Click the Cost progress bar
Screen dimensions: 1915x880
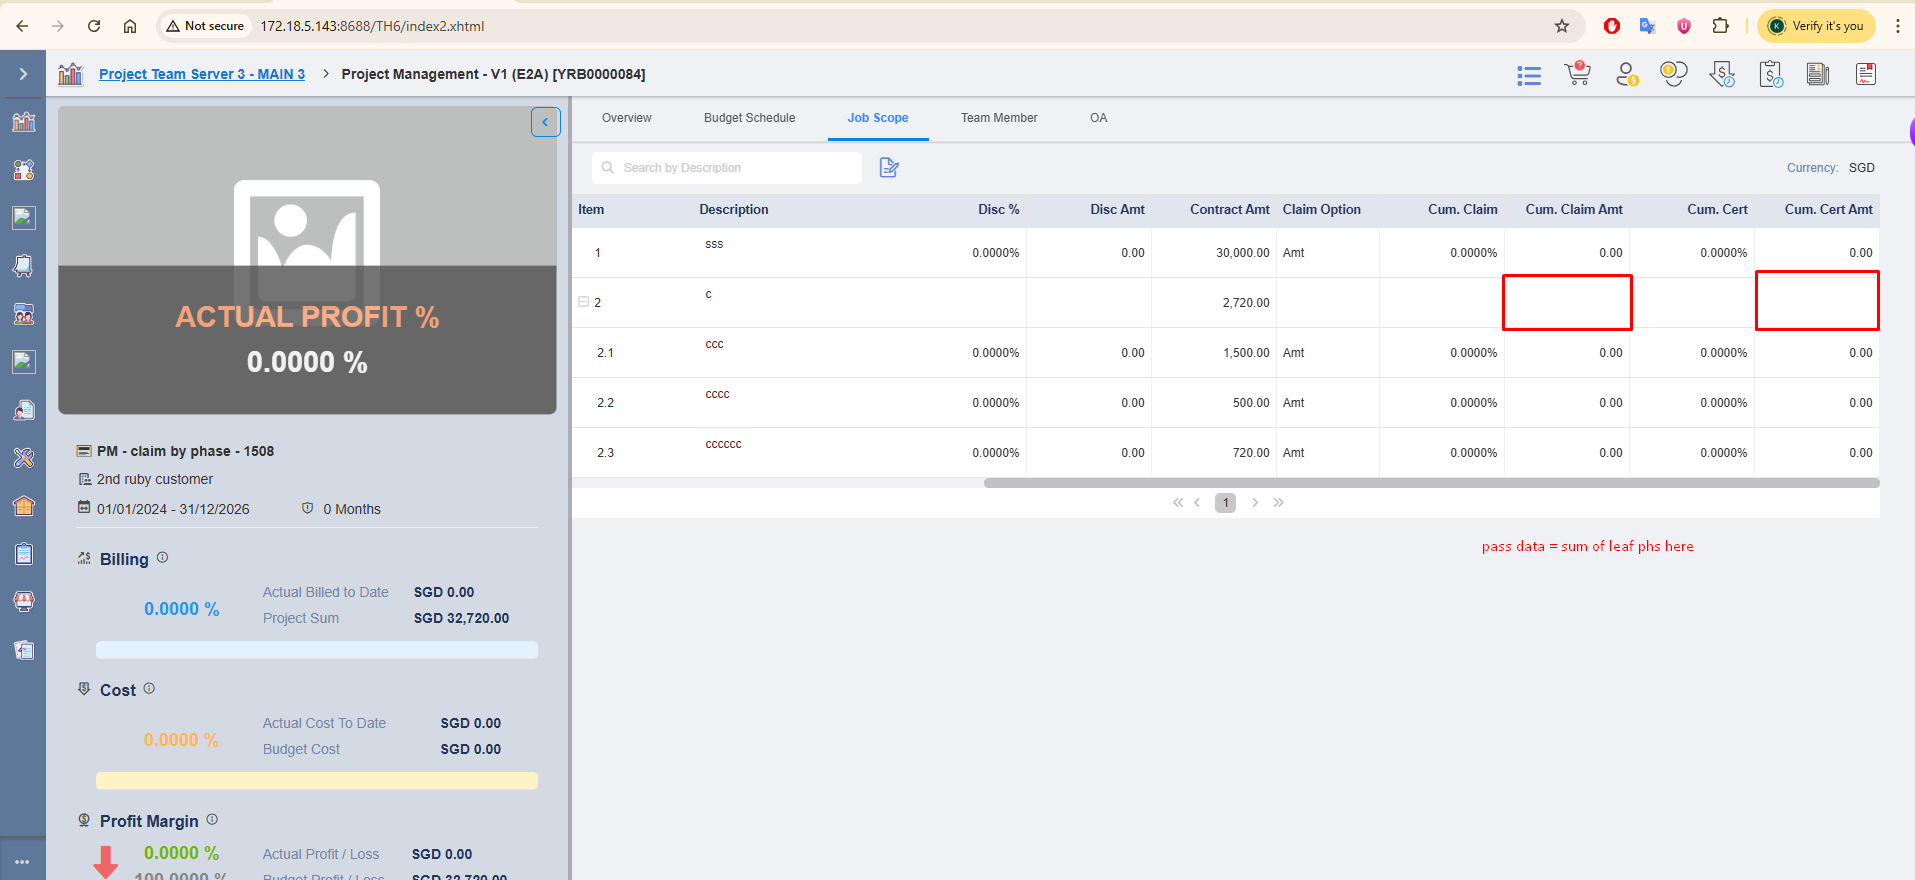[x=317, y=781]
